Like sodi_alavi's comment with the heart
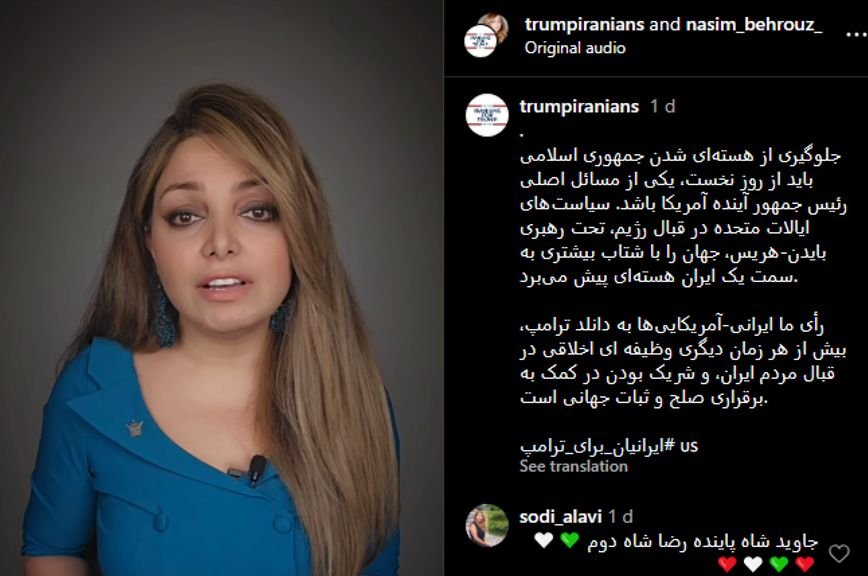This screenshot has width=868, height=576. pyautogui.click(x=839, y=552)
